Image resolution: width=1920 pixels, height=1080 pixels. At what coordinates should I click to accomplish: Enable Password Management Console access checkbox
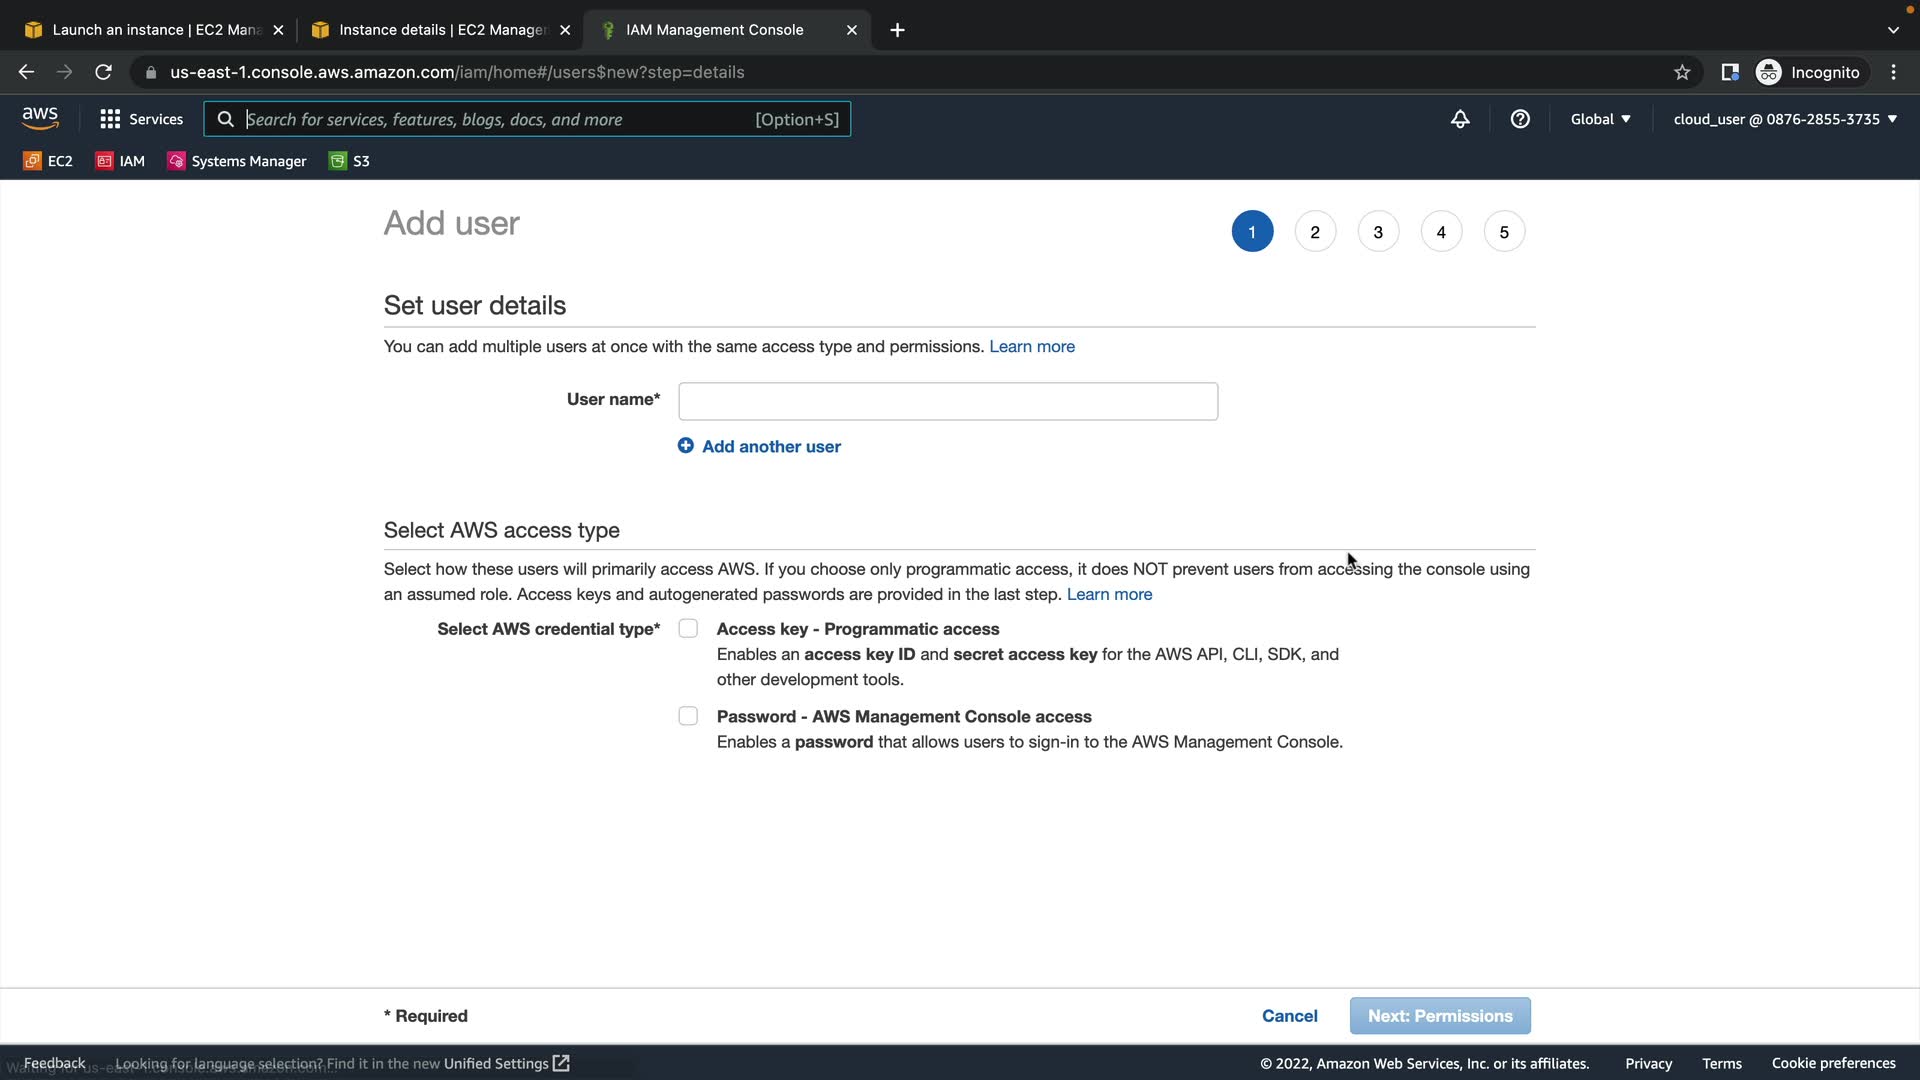tap(688, 716)
